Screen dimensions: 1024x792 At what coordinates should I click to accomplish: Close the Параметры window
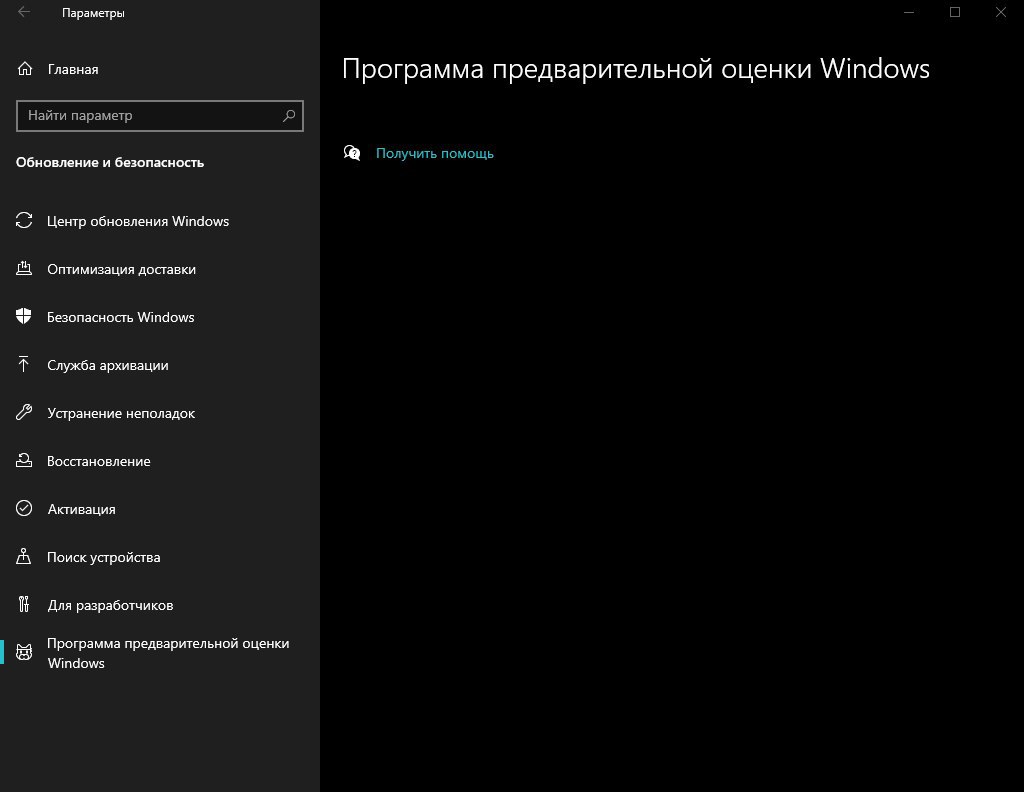[1000, 12]
